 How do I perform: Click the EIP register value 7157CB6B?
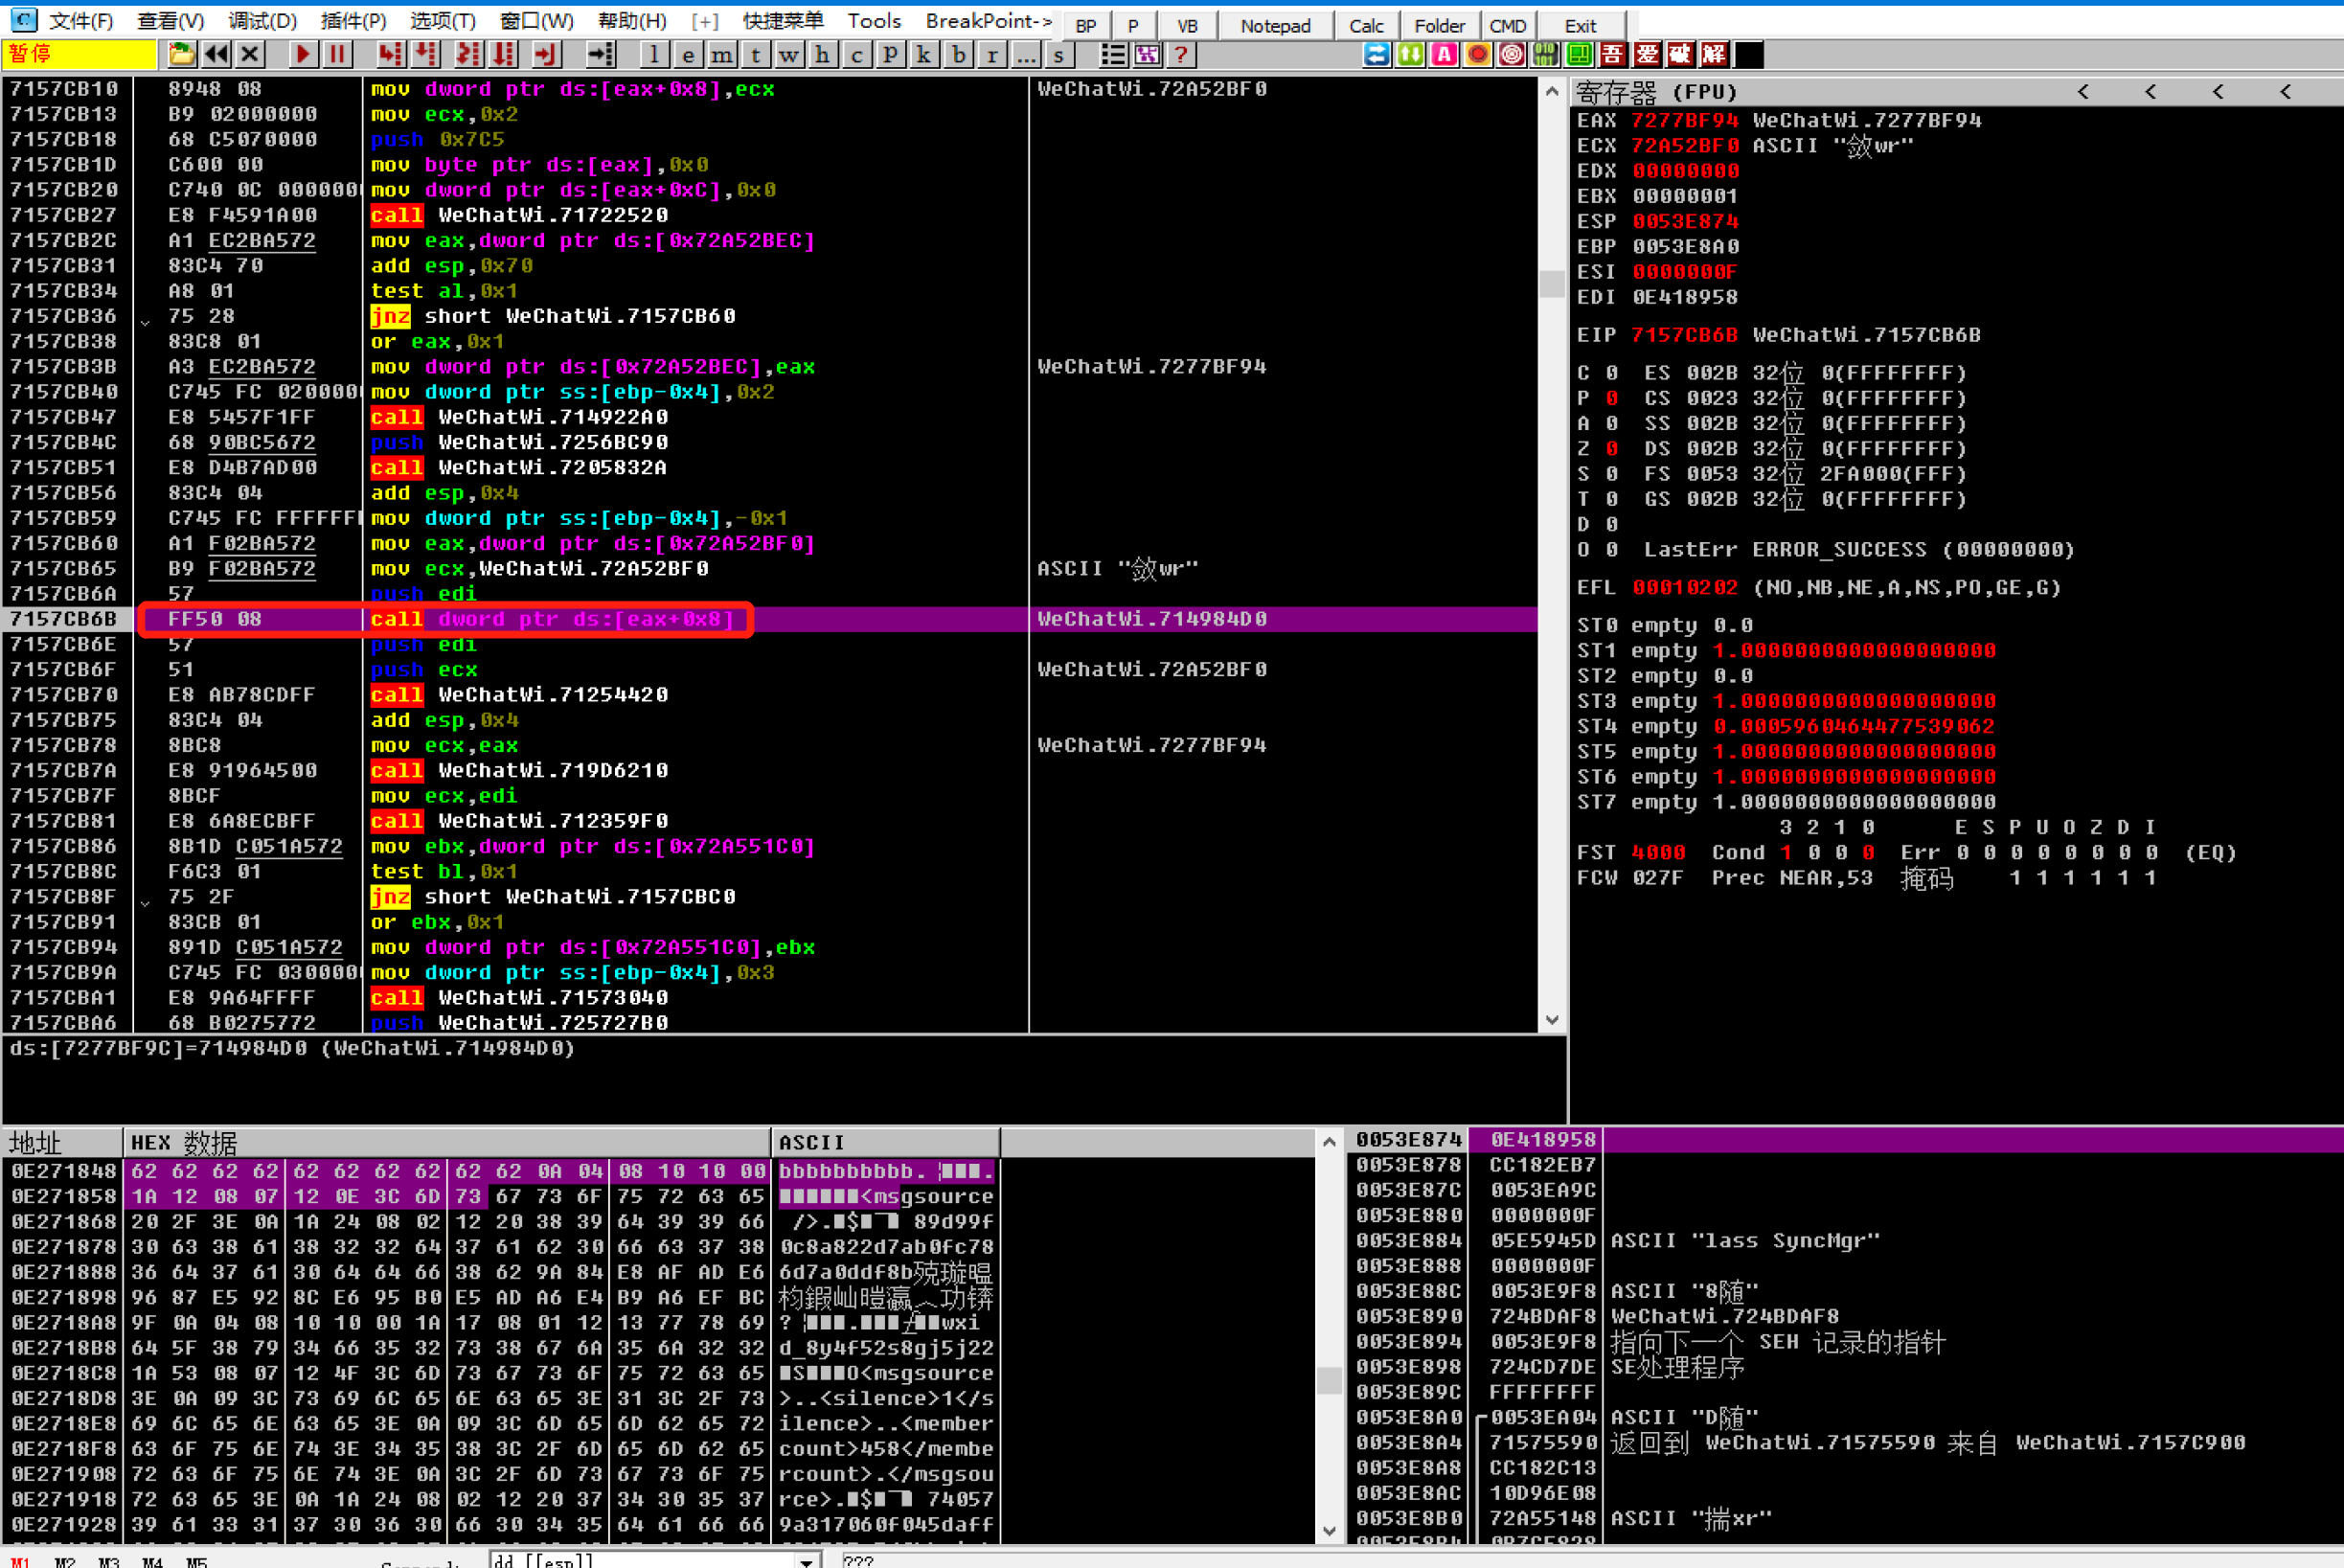click(1685, 335)
